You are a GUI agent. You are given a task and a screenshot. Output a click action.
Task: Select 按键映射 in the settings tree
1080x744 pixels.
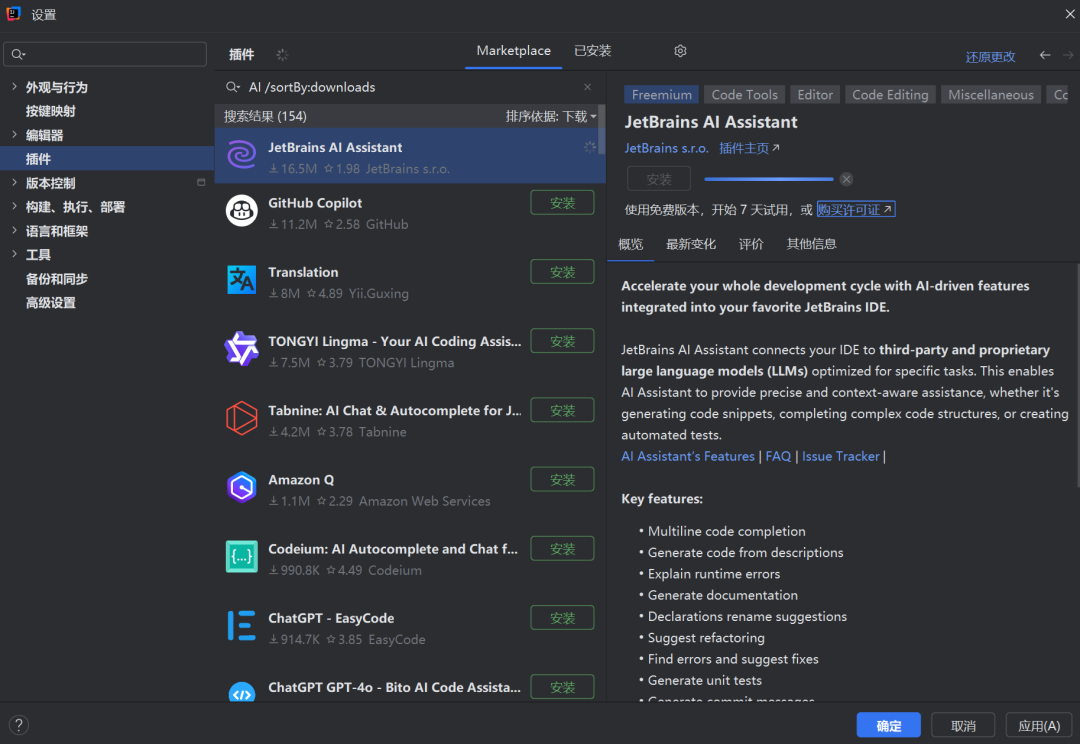point(51,111)
